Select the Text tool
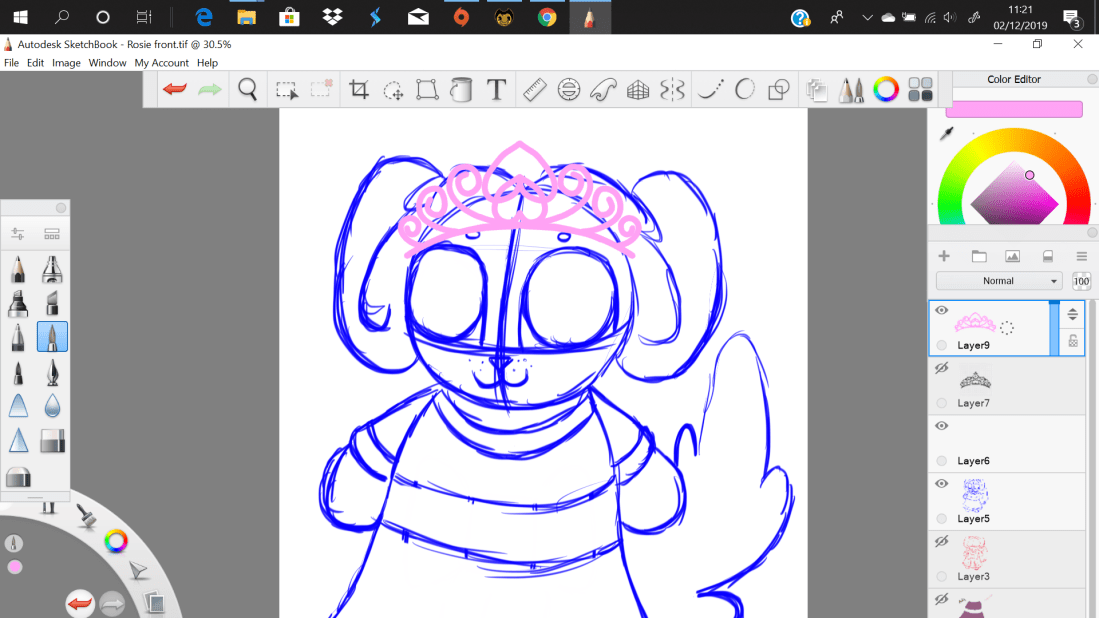This screenshot has height=618, width=1099. [x=496, y=90]
